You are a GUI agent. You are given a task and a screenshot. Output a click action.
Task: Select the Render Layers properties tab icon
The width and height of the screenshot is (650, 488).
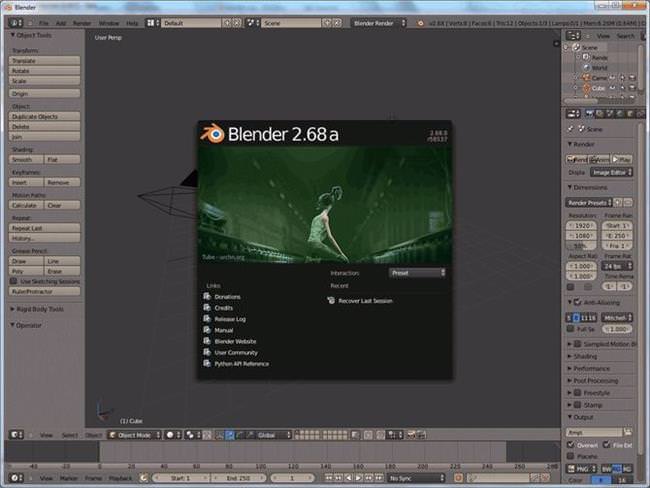[x=599, y=114]
